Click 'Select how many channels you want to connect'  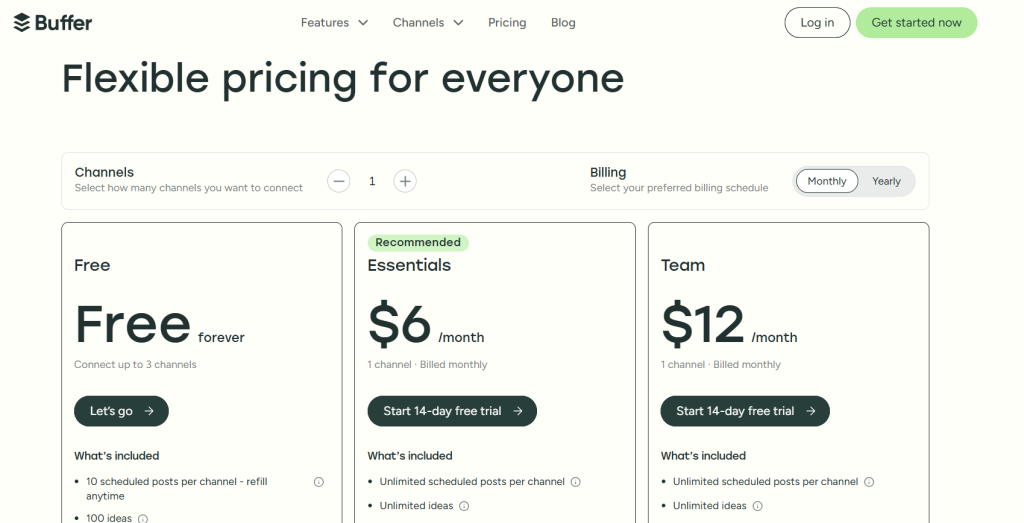[189, 188]
